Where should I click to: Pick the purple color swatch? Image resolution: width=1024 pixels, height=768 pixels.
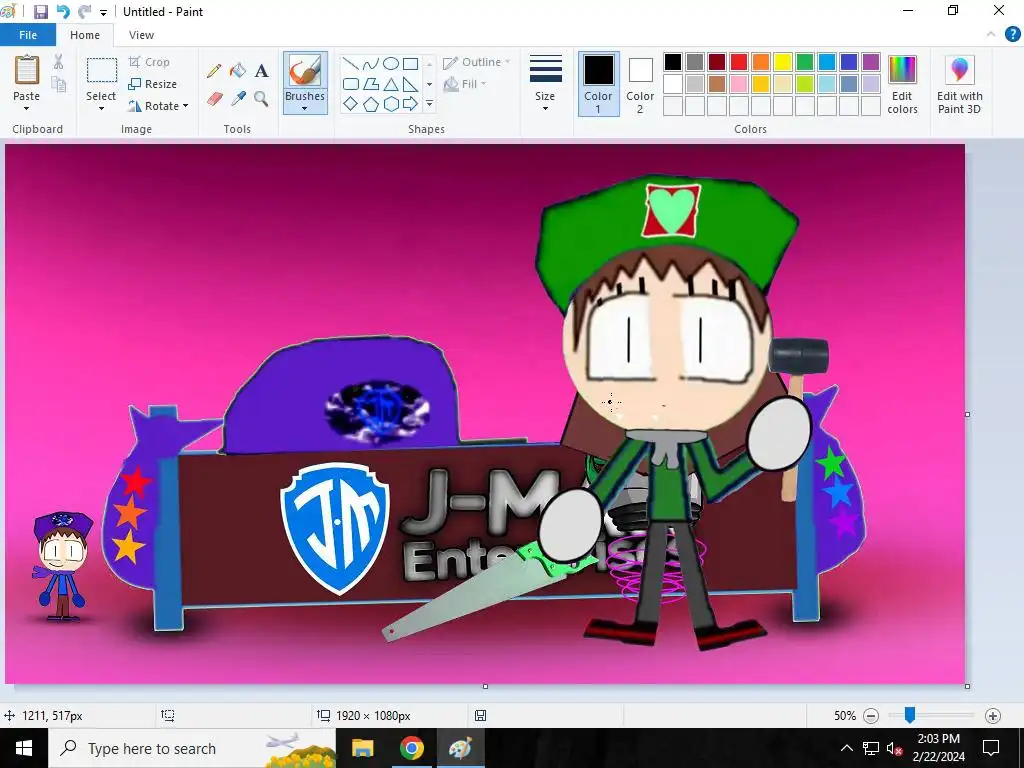871,62
